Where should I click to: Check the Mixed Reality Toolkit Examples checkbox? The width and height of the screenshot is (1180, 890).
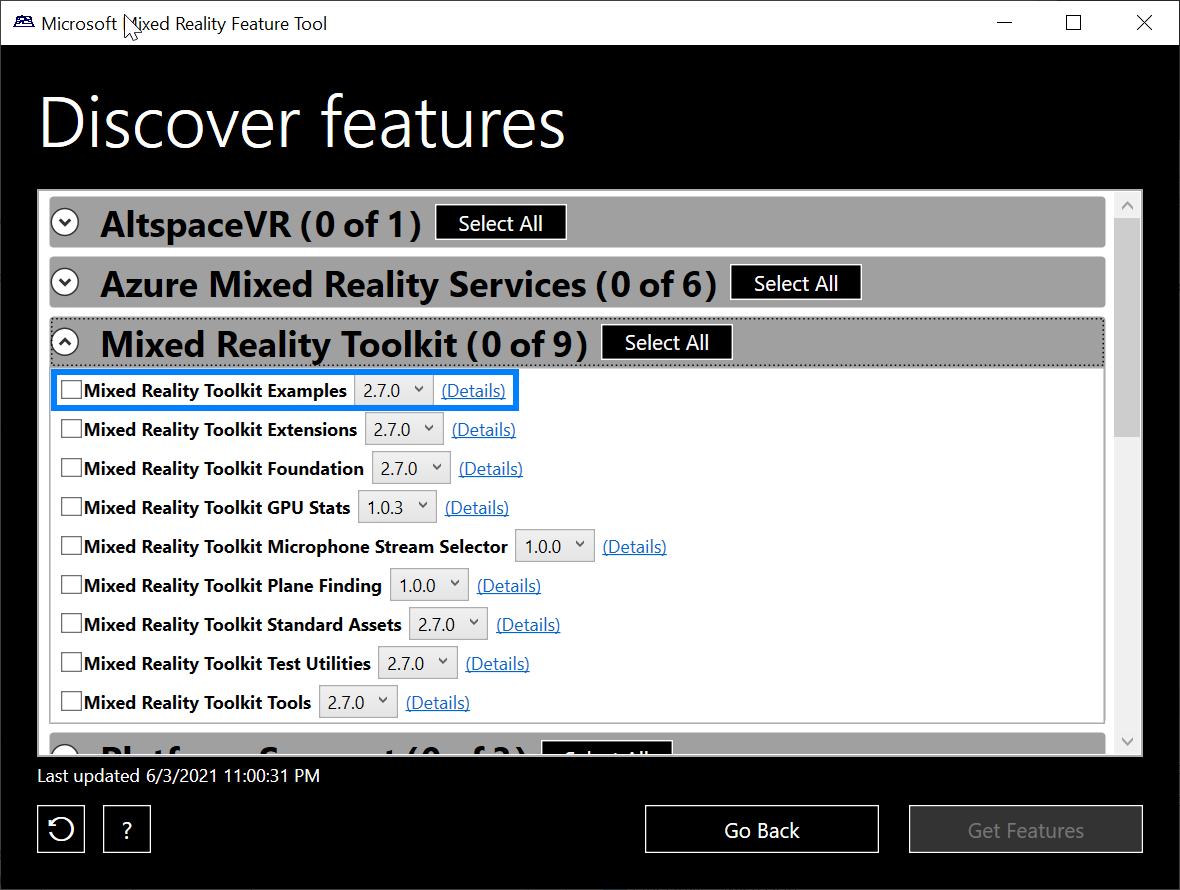pos(71,389)
